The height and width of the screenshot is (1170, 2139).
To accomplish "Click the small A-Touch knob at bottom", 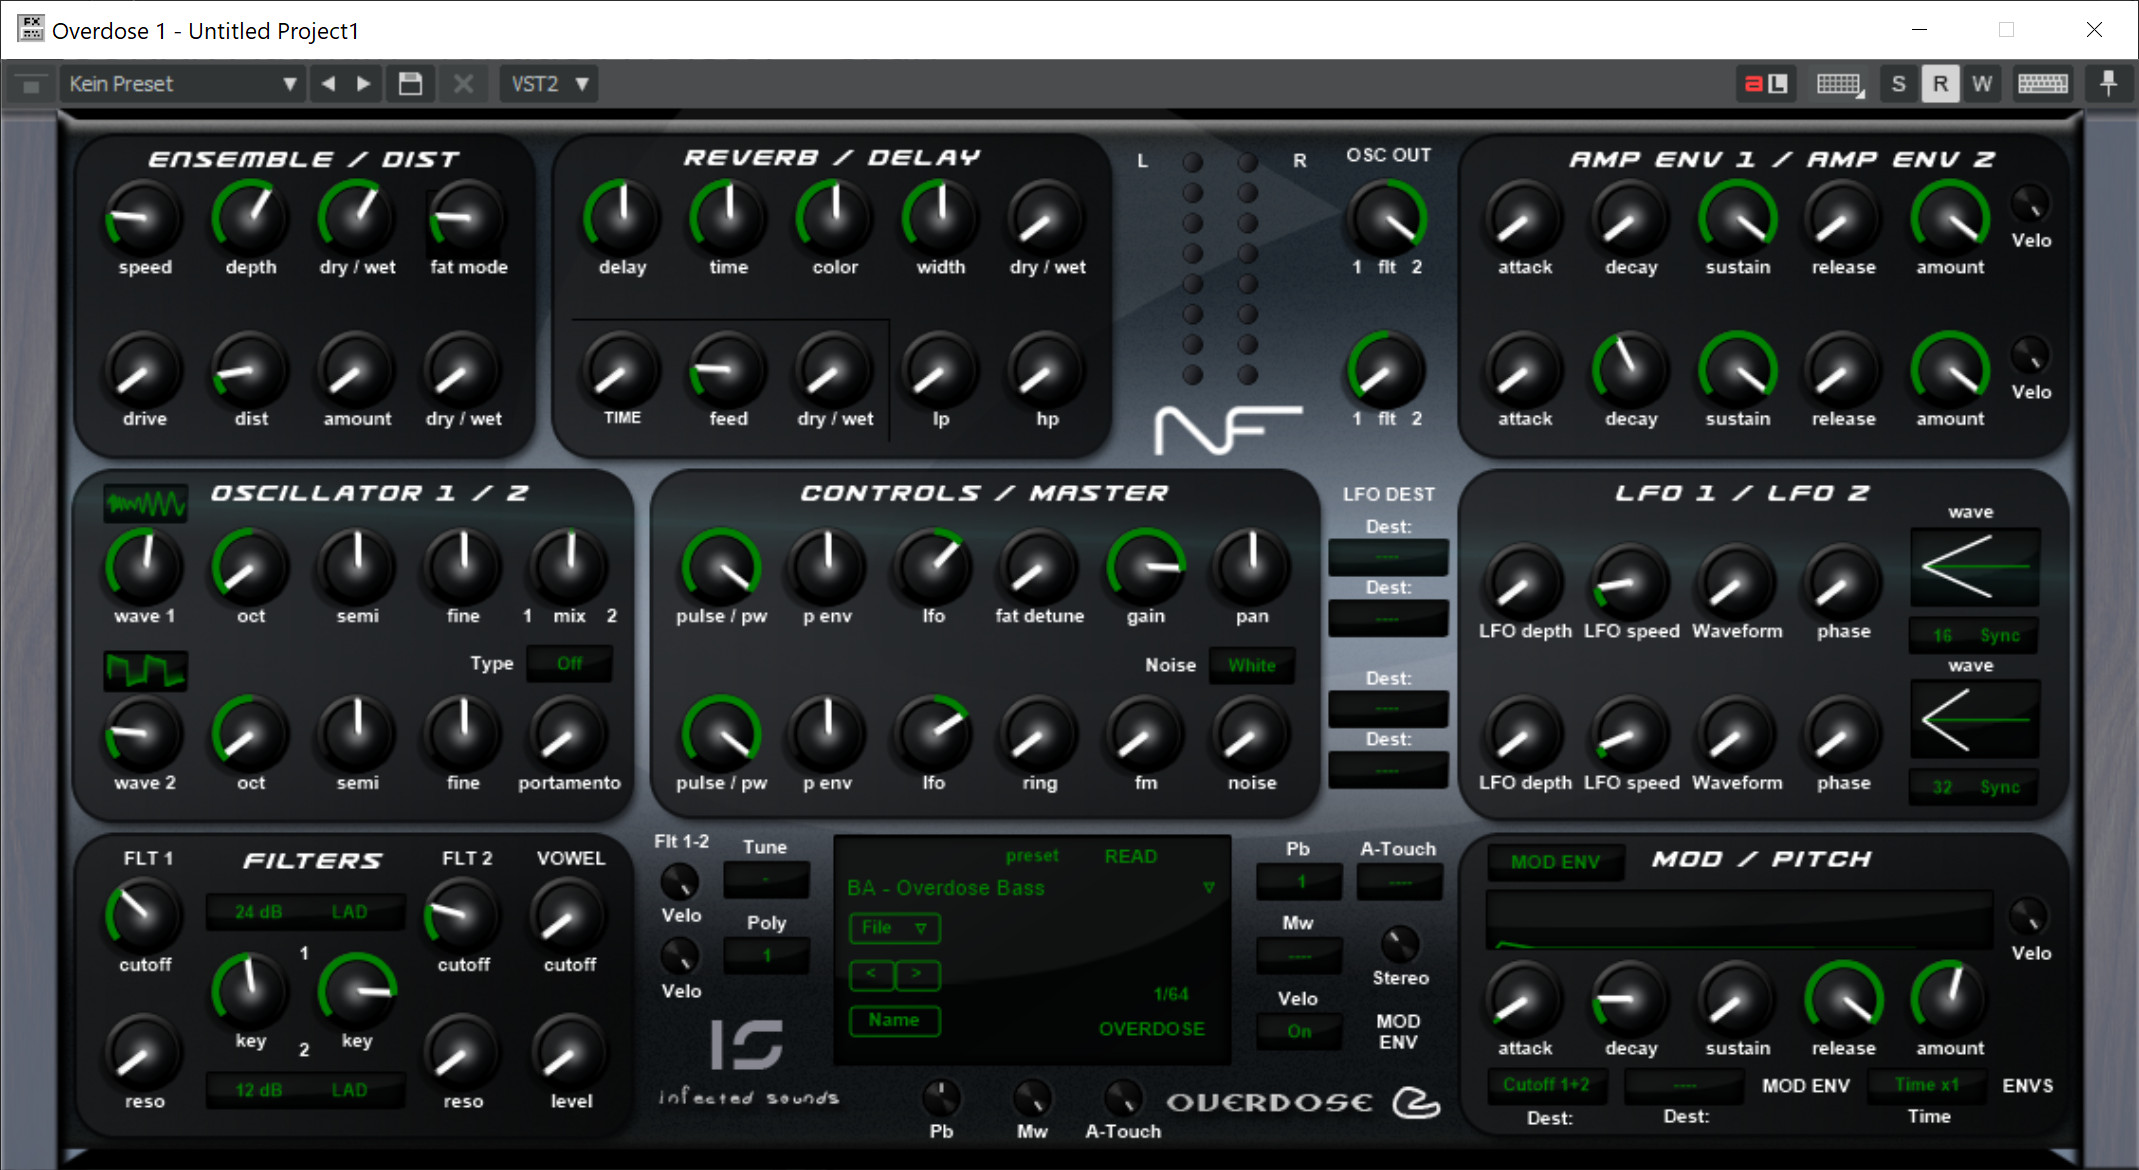I will coord(1122,1098).
